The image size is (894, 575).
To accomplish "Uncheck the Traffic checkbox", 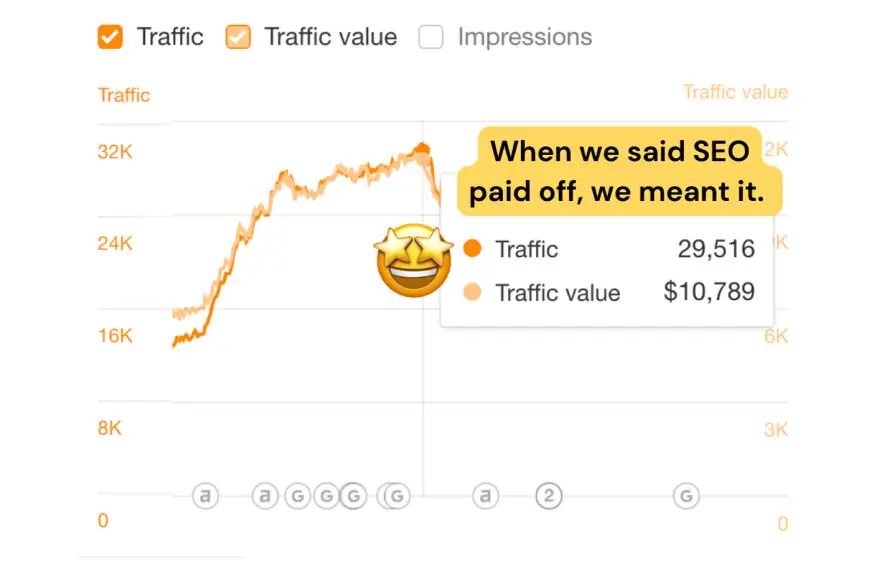I will (x=110, y=38).
